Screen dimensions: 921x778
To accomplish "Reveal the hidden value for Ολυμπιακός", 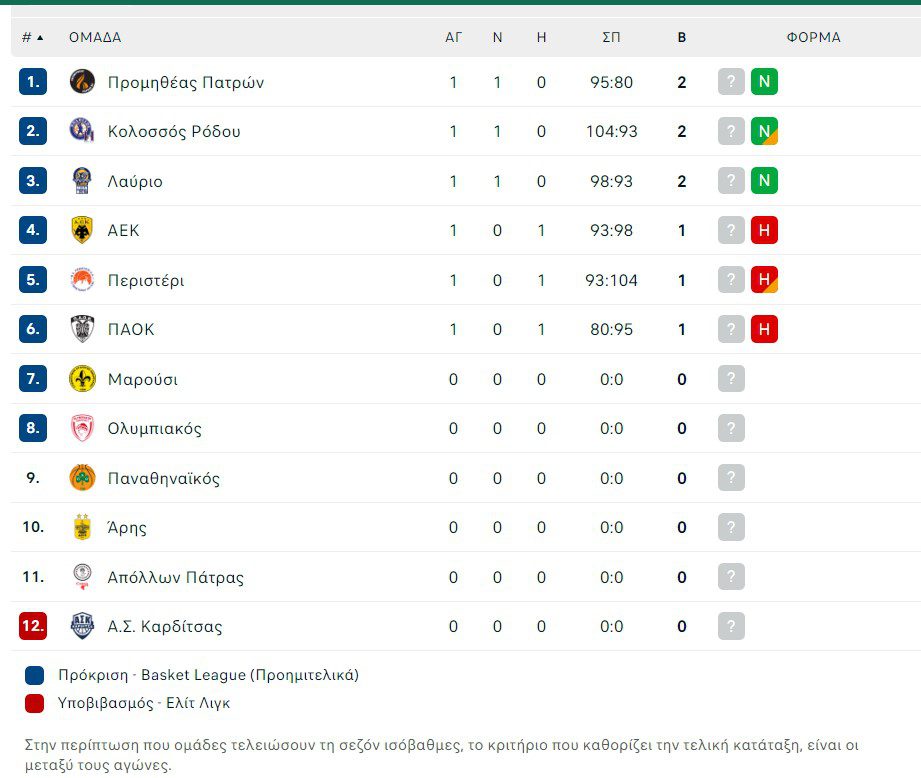I will click(731, 428).
